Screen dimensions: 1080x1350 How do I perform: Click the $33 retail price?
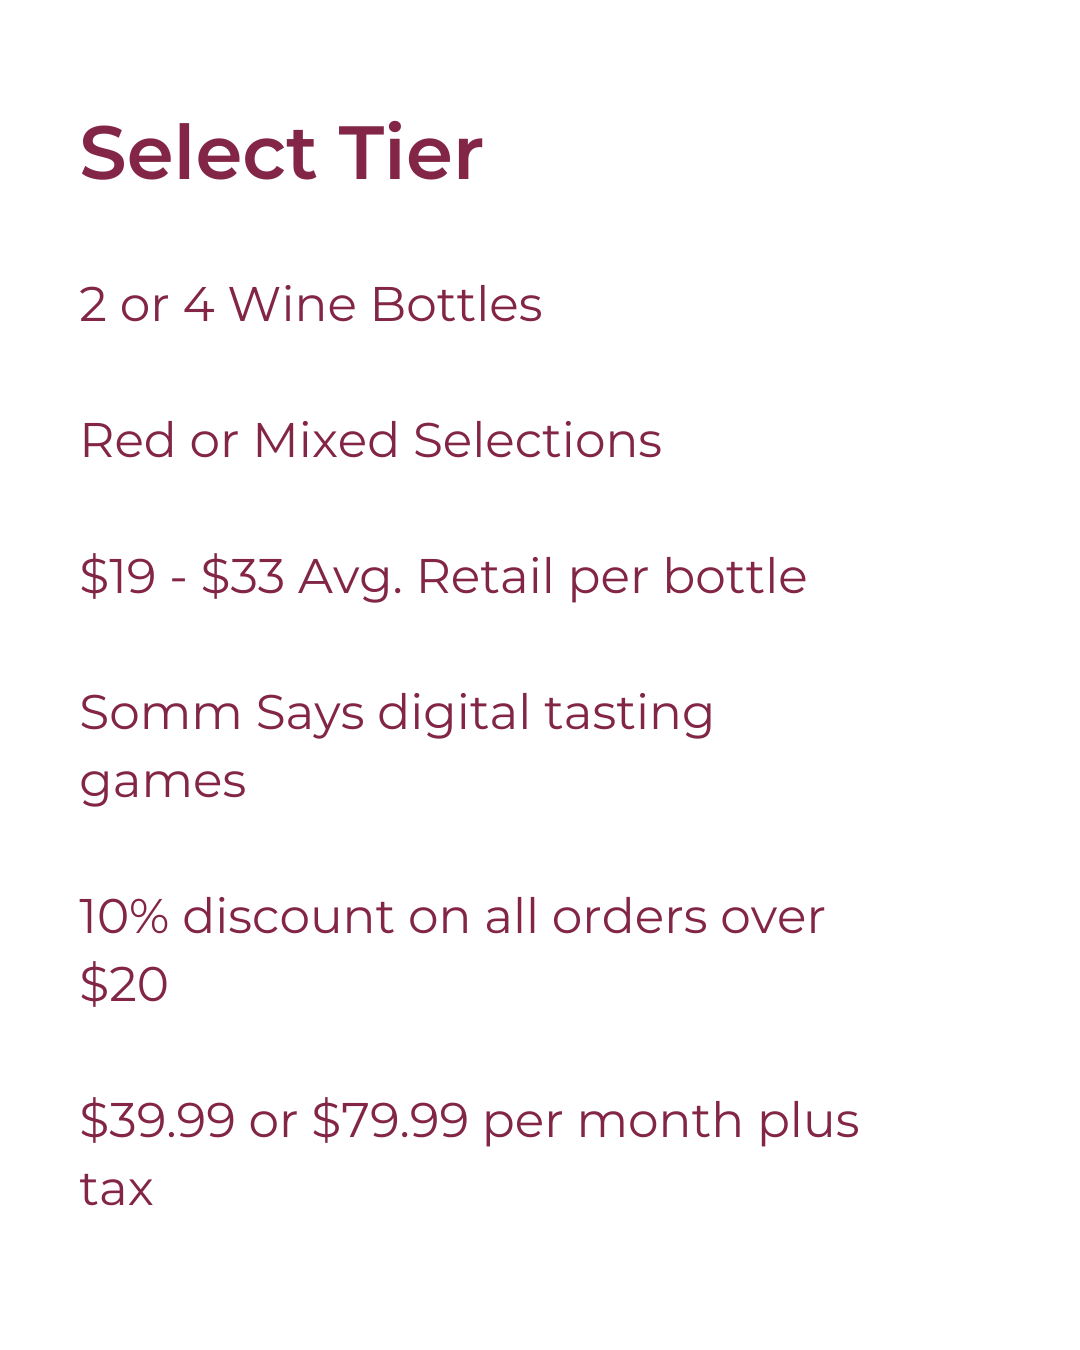pyautogui.click(x=242, y=576)
